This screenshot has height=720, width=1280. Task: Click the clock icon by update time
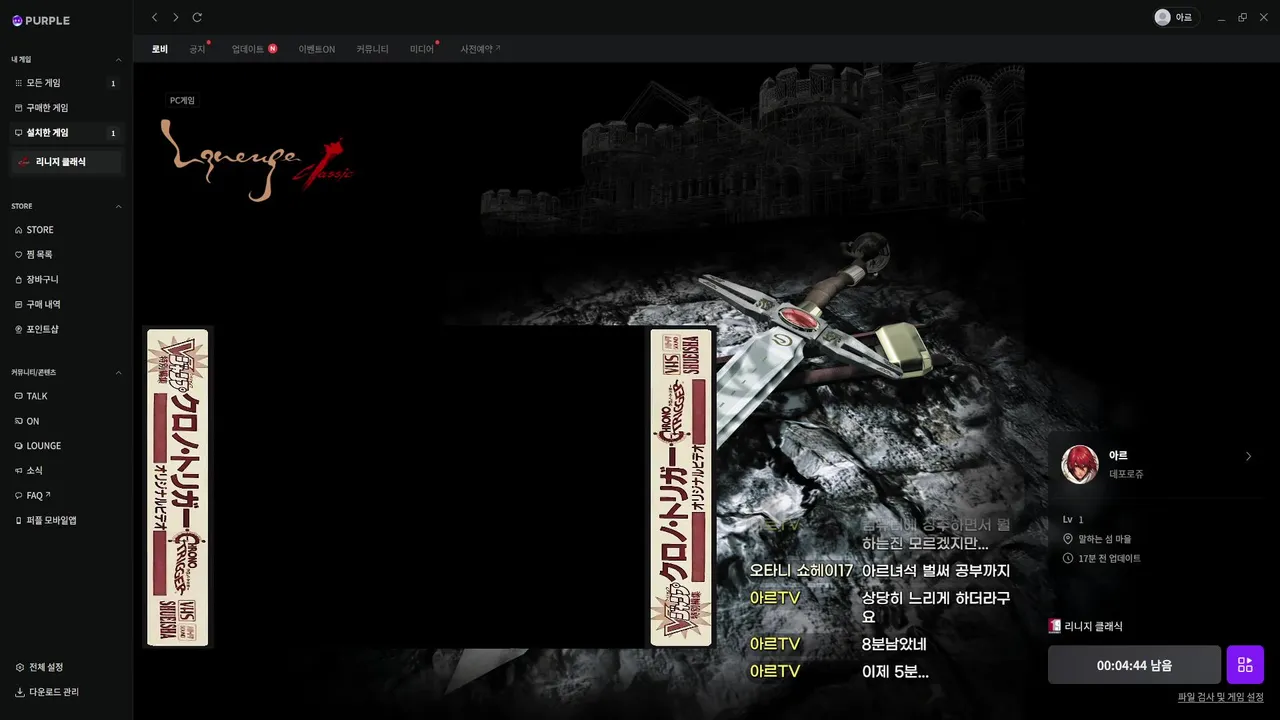[1068, 558]
